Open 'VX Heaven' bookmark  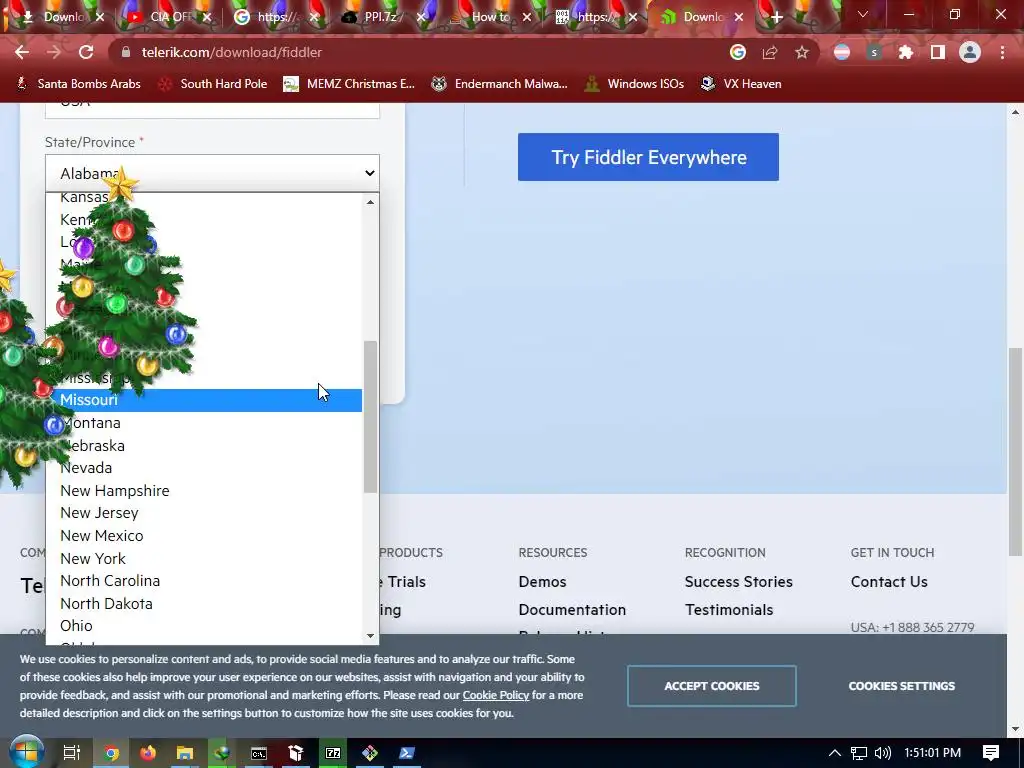tap(741, 84)
